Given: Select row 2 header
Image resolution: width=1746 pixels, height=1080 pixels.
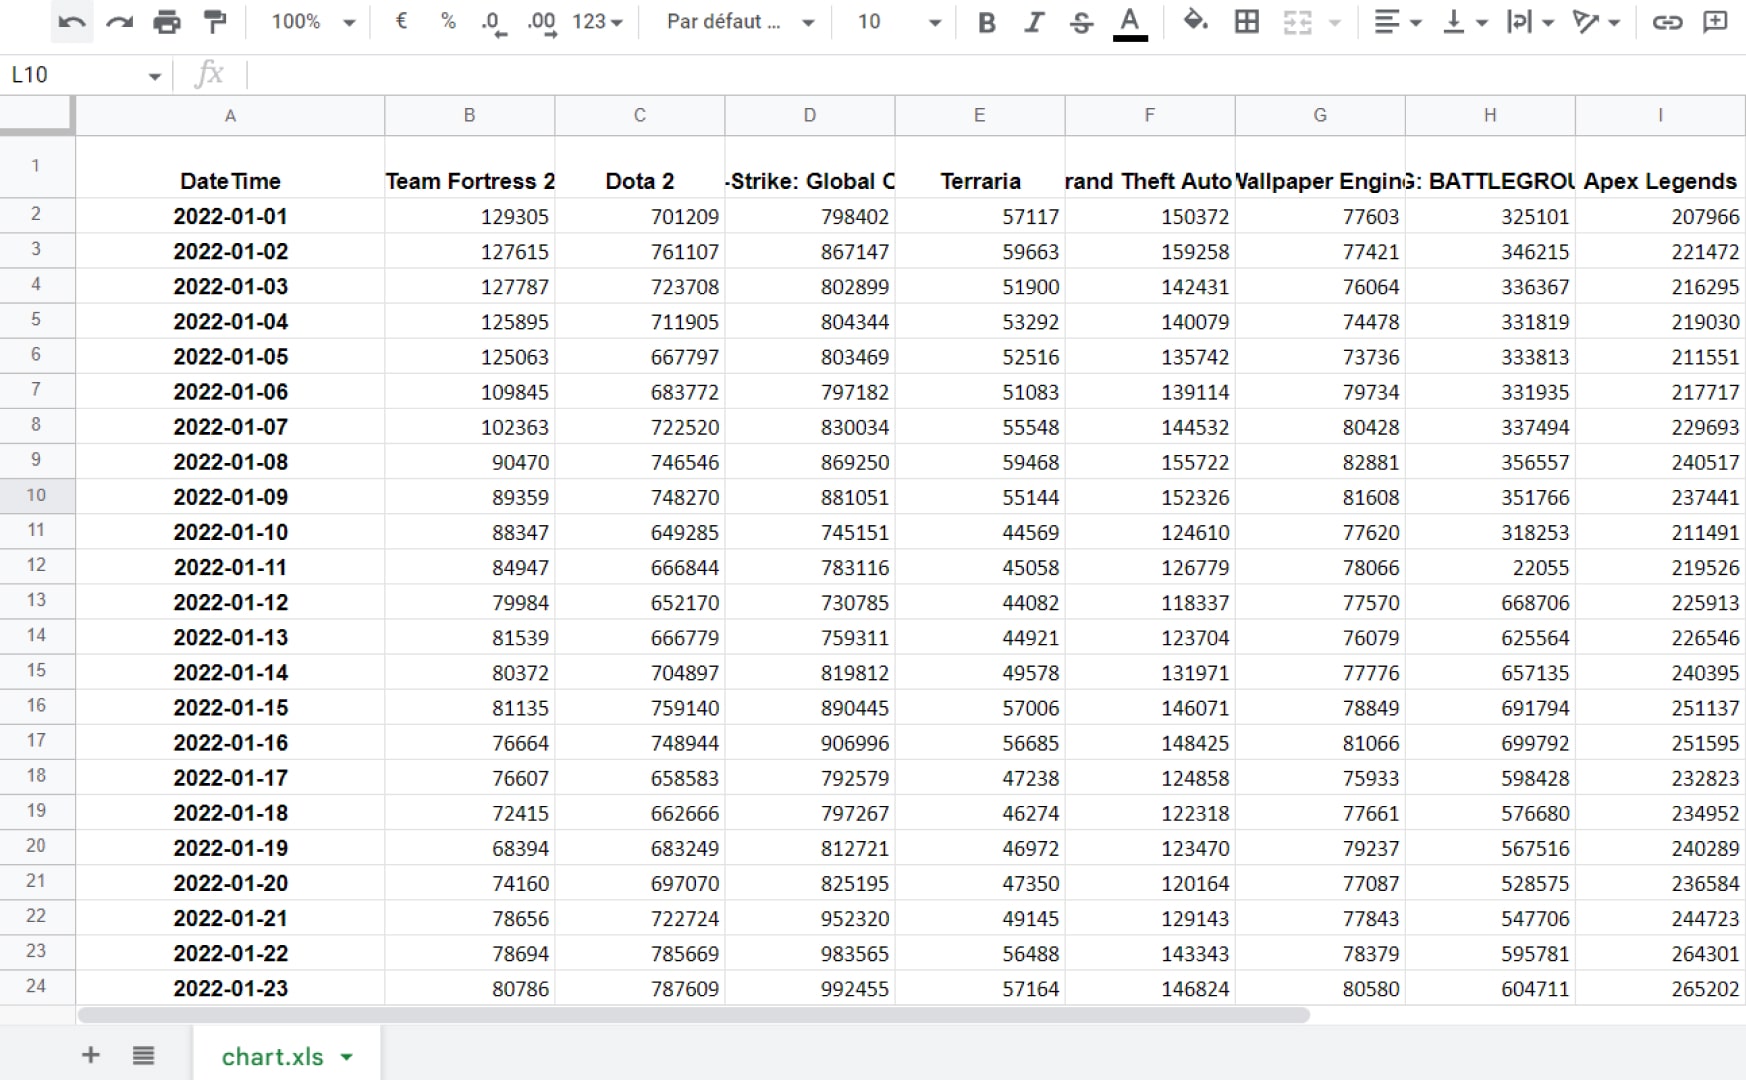Looking at the screenshot, I should click(x=36, y=214).
